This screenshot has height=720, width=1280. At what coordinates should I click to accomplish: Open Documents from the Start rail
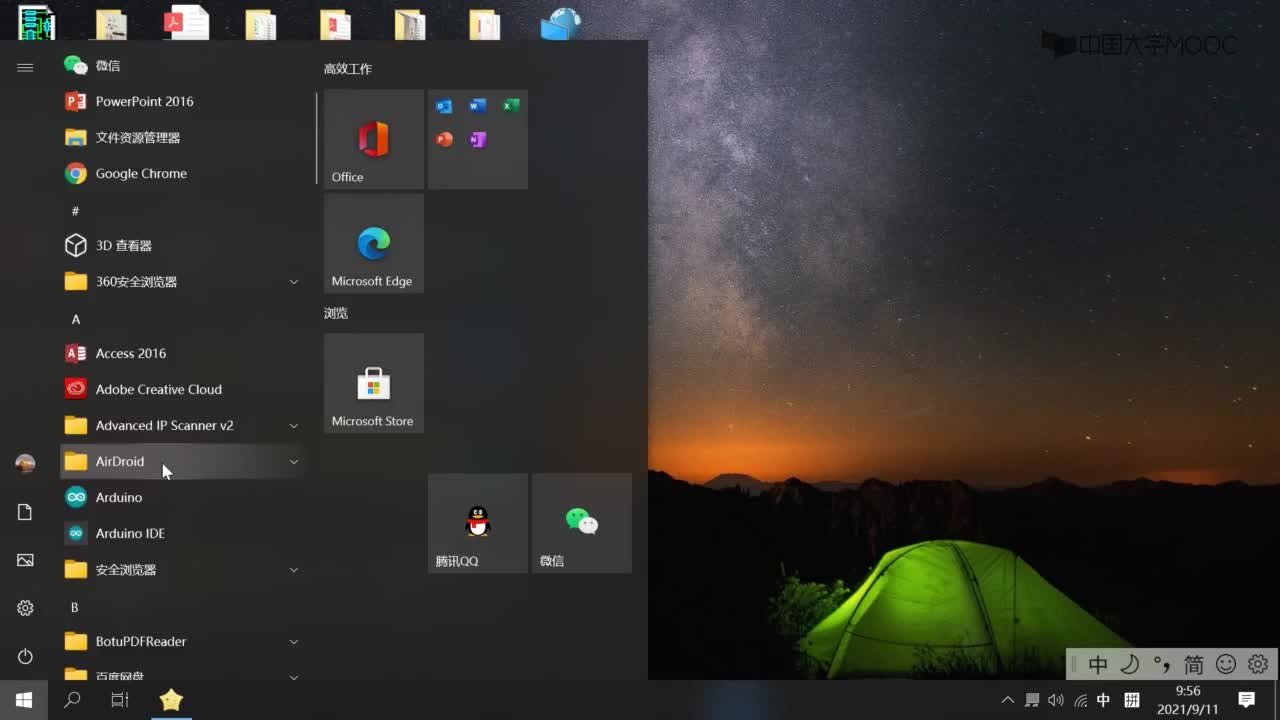point(25,512)
